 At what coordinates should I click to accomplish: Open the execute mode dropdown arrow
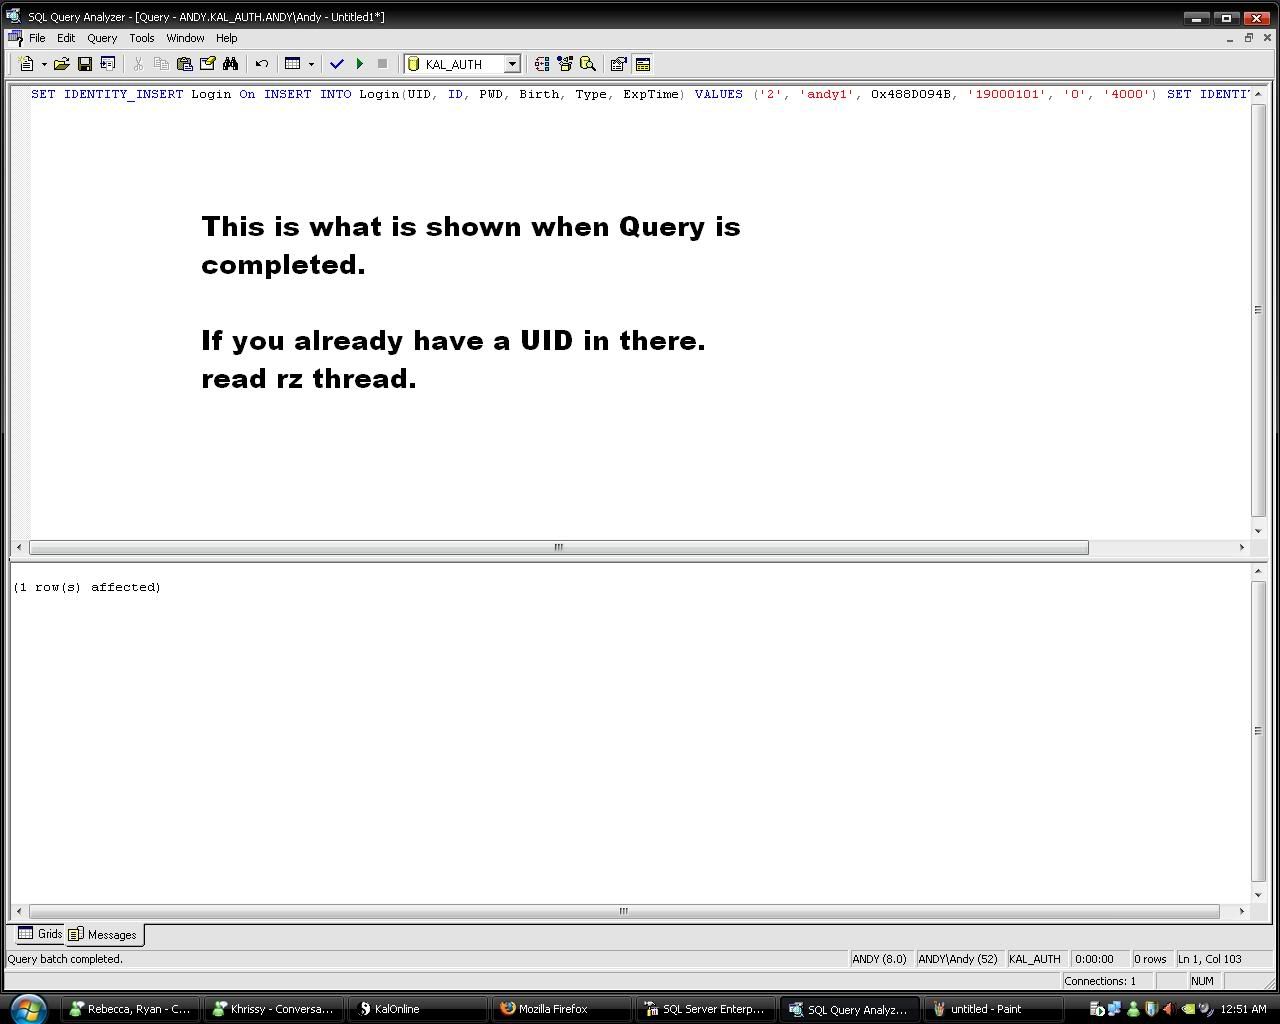[x=311, y=64]
